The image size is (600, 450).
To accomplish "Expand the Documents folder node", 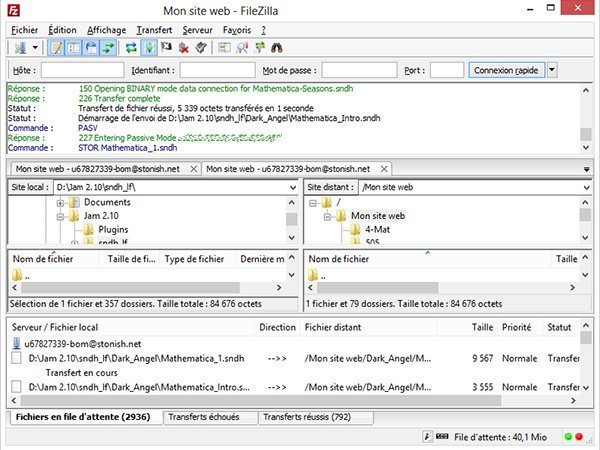I will pyautogui.click(x=60, y=203).
